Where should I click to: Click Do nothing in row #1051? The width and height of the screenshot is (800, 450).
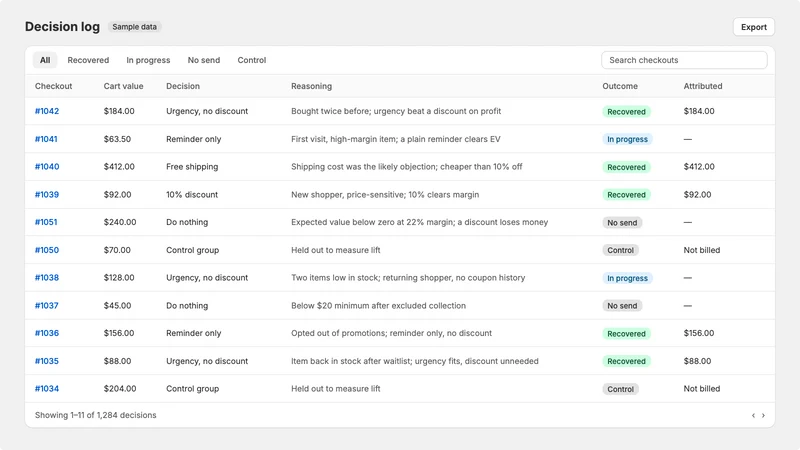(187, 222)
